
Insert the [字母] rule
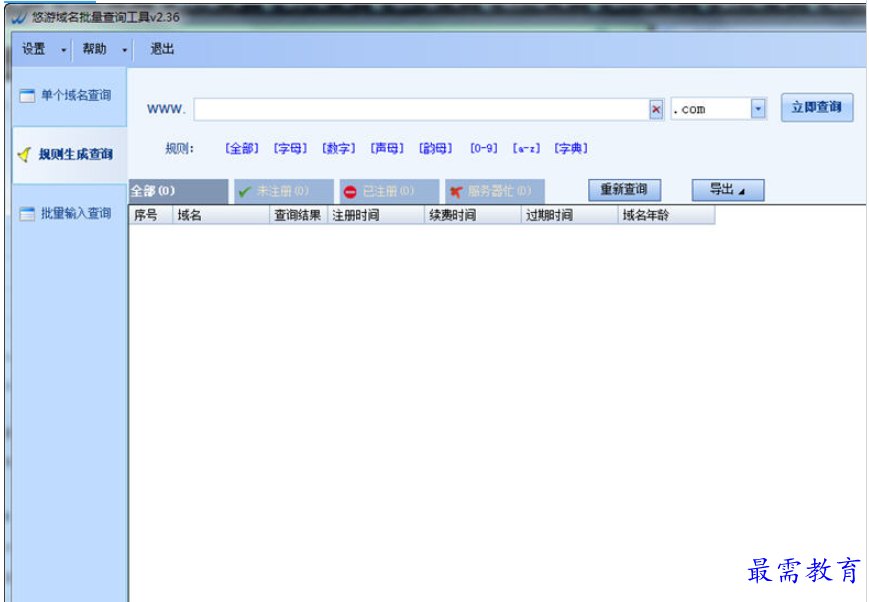[290, 149]
